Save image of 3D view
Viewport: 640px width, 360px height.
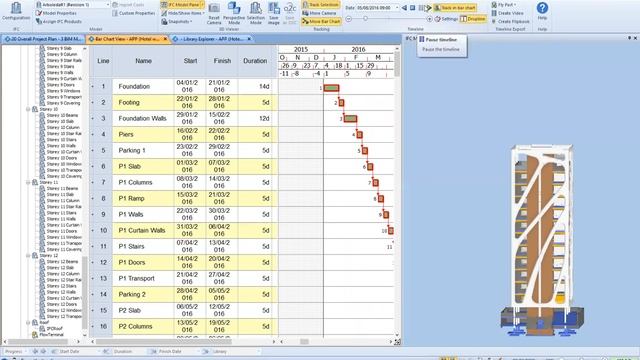pos(274,13)
